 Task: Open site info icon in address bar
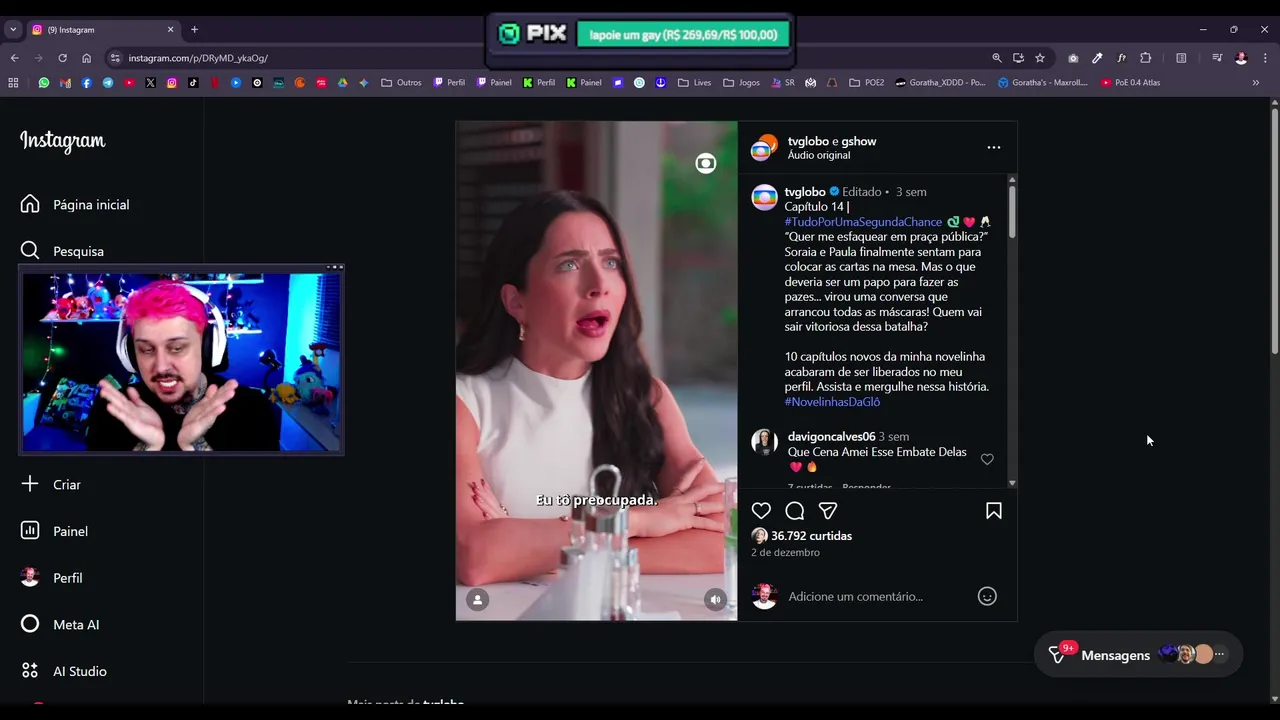116,58
